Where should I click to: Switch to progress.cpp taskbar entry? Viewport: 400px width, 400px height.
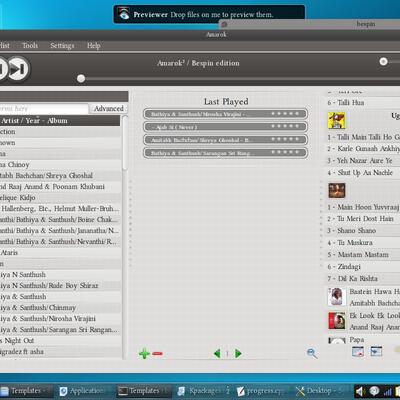pyautogui.click(x=261, y=391)
